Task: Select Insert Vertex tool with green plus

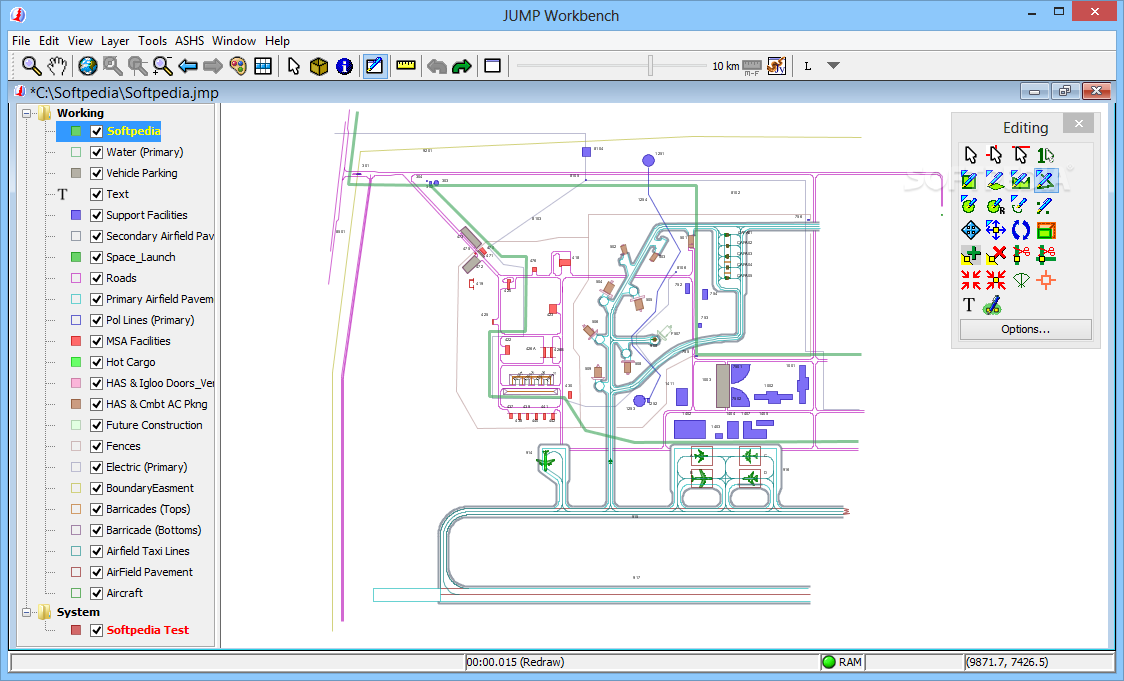Action: click(x=969, y=255)
